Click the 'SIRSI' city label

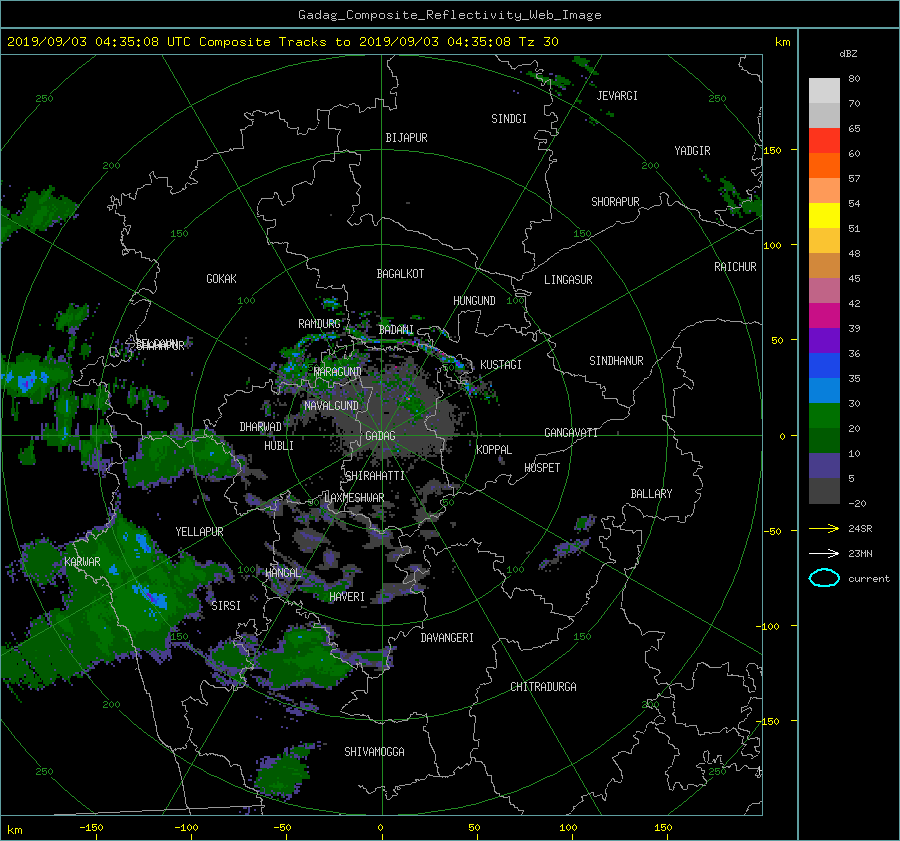(226, 606)
